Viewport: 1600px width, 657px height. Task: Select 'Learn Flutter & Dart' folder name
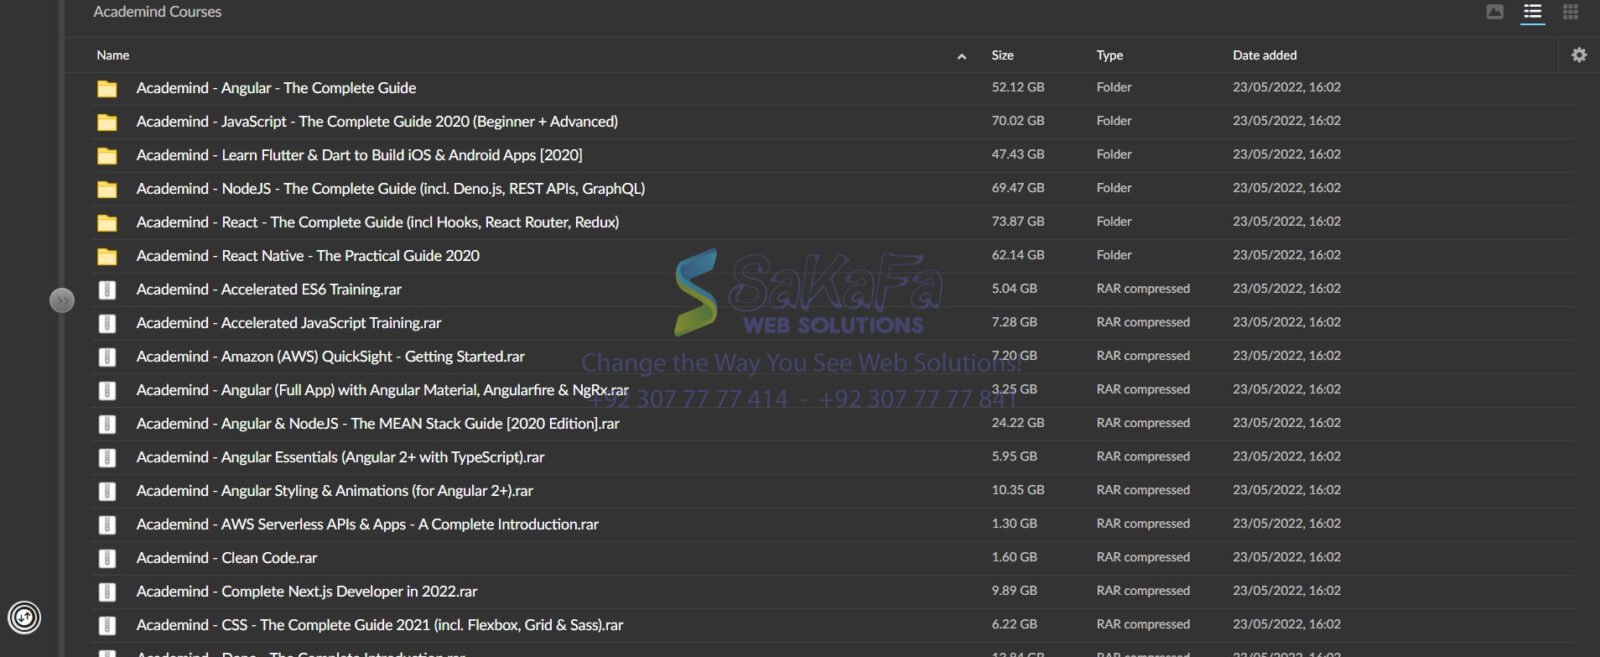(359, 155)
